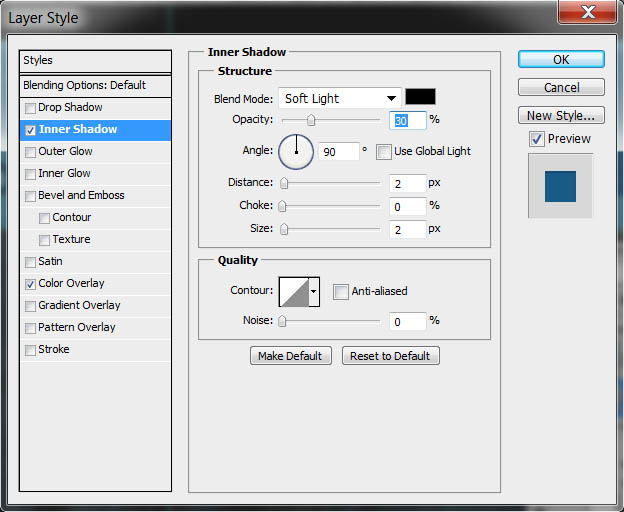Uncheck the Color Overlay checkbox

[x=30, y=284]
